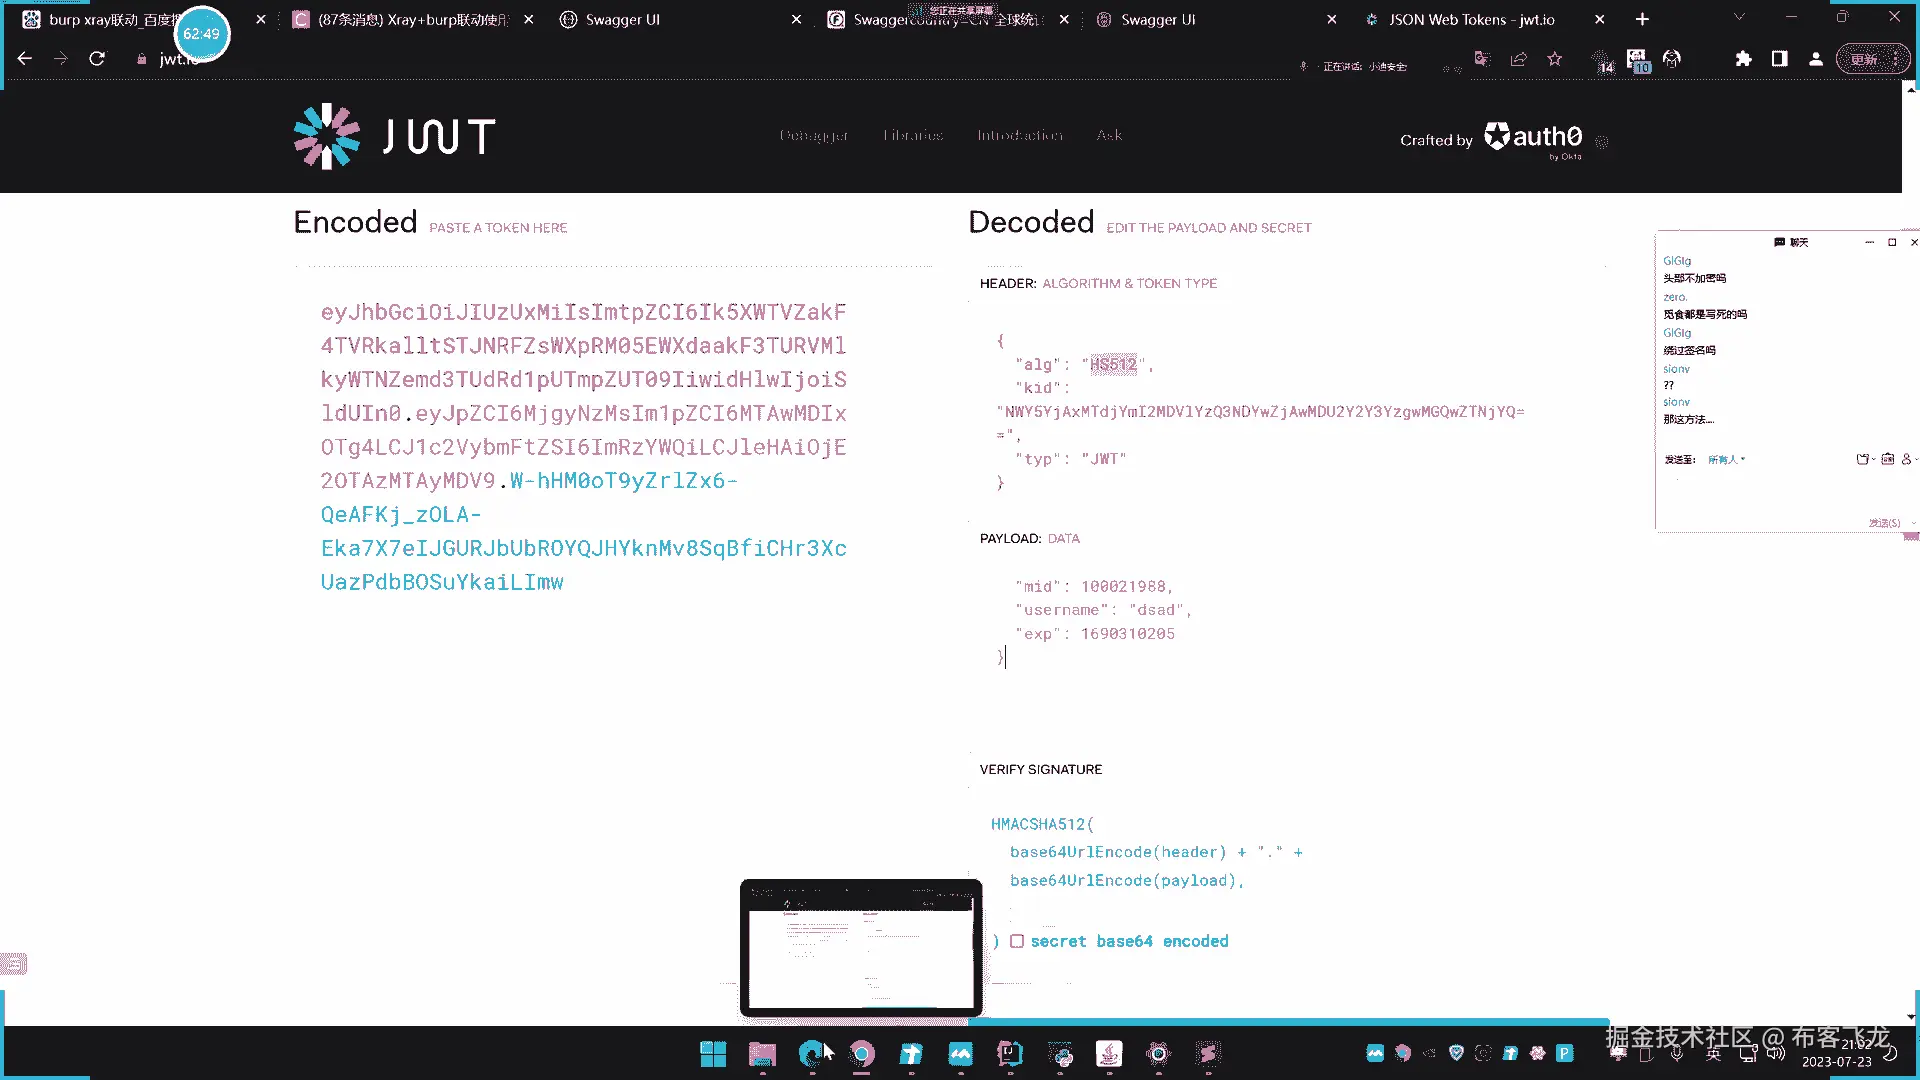This screenshot has height=1080, width=1920.
Task: Expand the chat send options arrow
Action: tap(1914, 523)
